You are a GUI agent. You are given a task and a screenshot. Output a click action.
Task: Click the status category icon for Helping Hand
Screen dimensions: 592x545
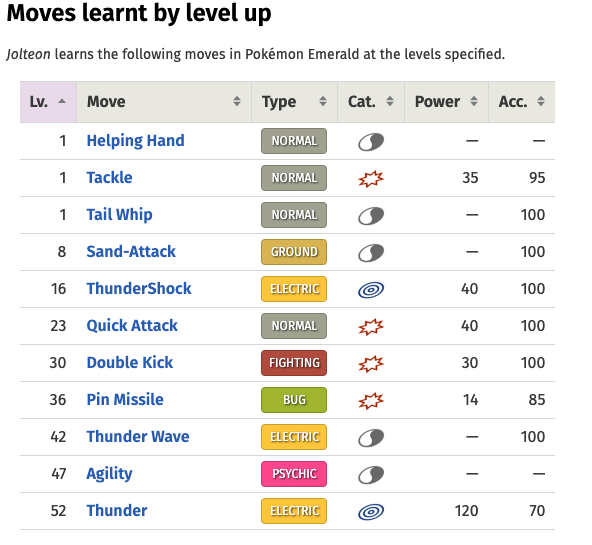coord(371,142)
